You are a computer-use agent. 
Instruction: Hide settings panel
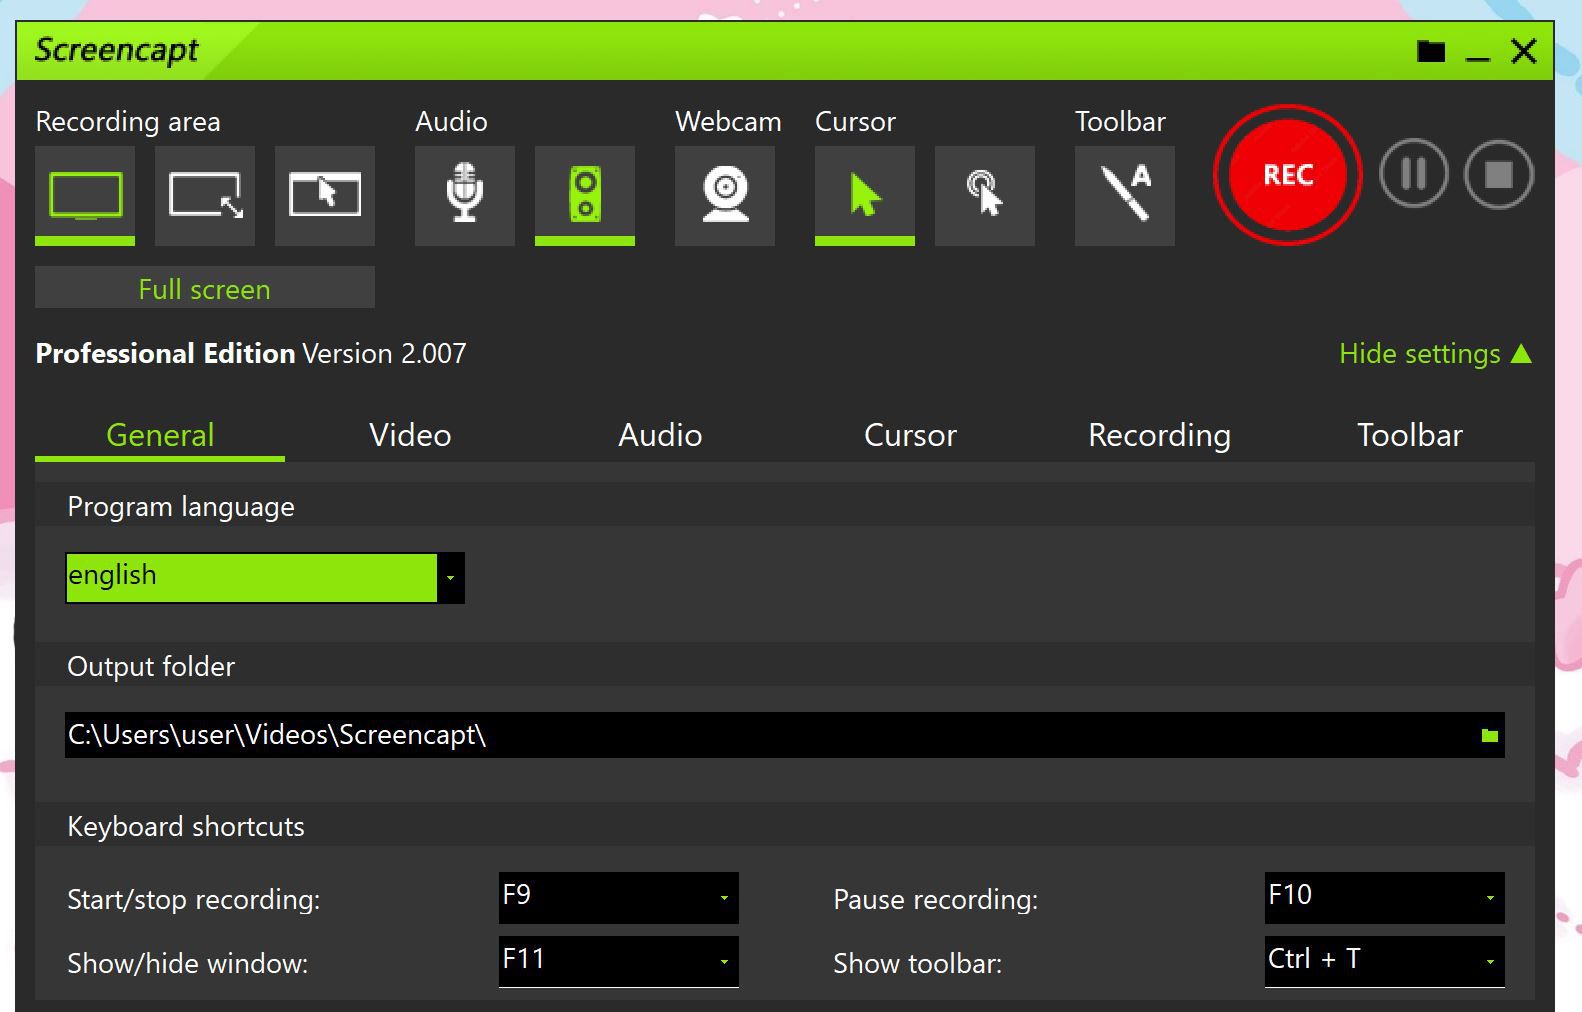pos(1435,353)
